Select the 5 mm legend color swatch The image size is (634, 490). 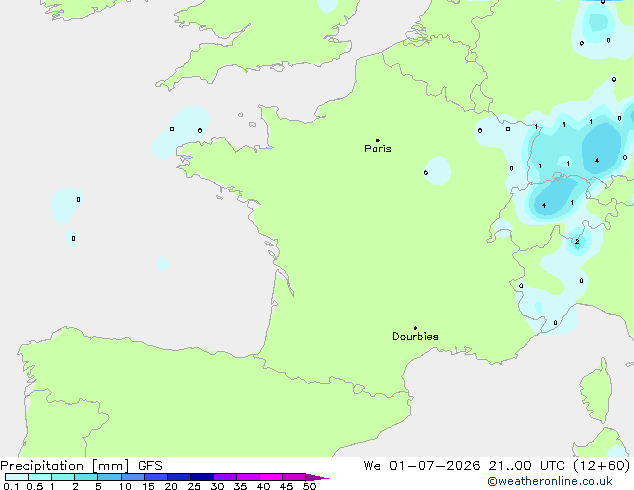pos(109,477)
